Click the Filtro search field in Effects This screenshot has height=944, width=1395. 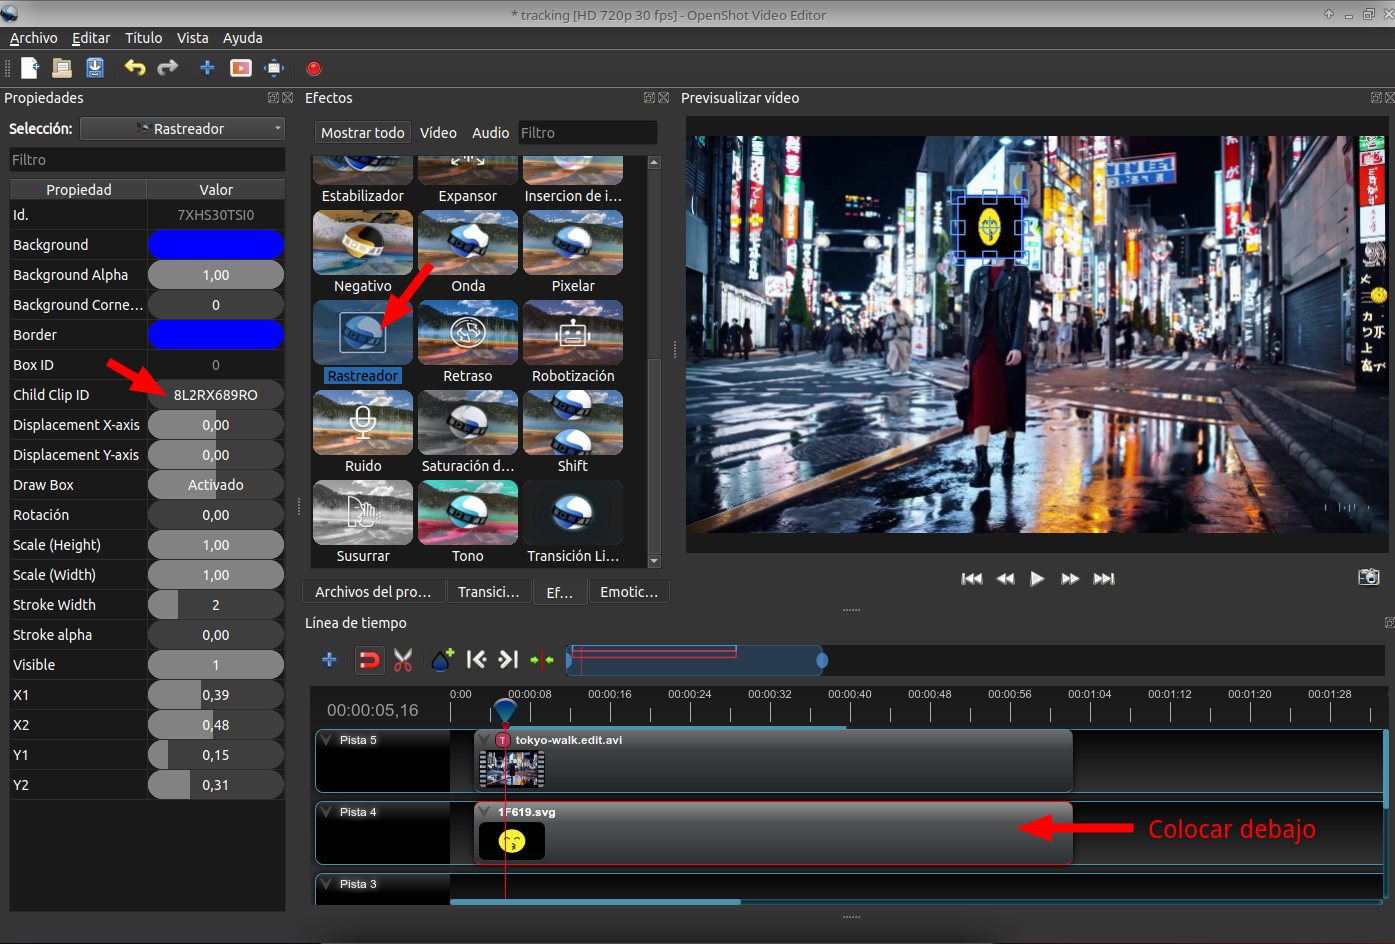(587, 132)
